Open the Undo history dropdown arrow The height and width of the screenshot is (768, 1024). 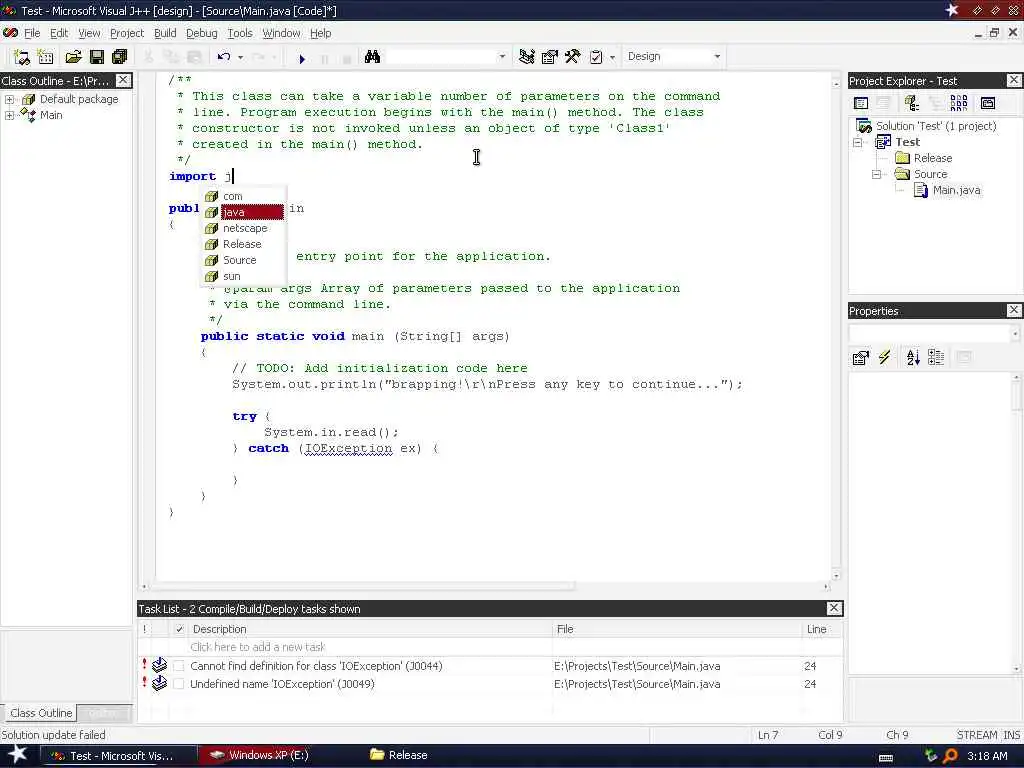[240, 57]
